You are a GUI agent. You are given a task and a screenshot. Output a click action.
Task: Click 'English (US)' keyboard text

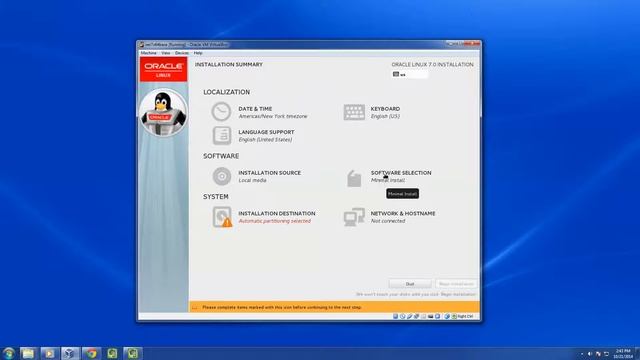point(385,116)
